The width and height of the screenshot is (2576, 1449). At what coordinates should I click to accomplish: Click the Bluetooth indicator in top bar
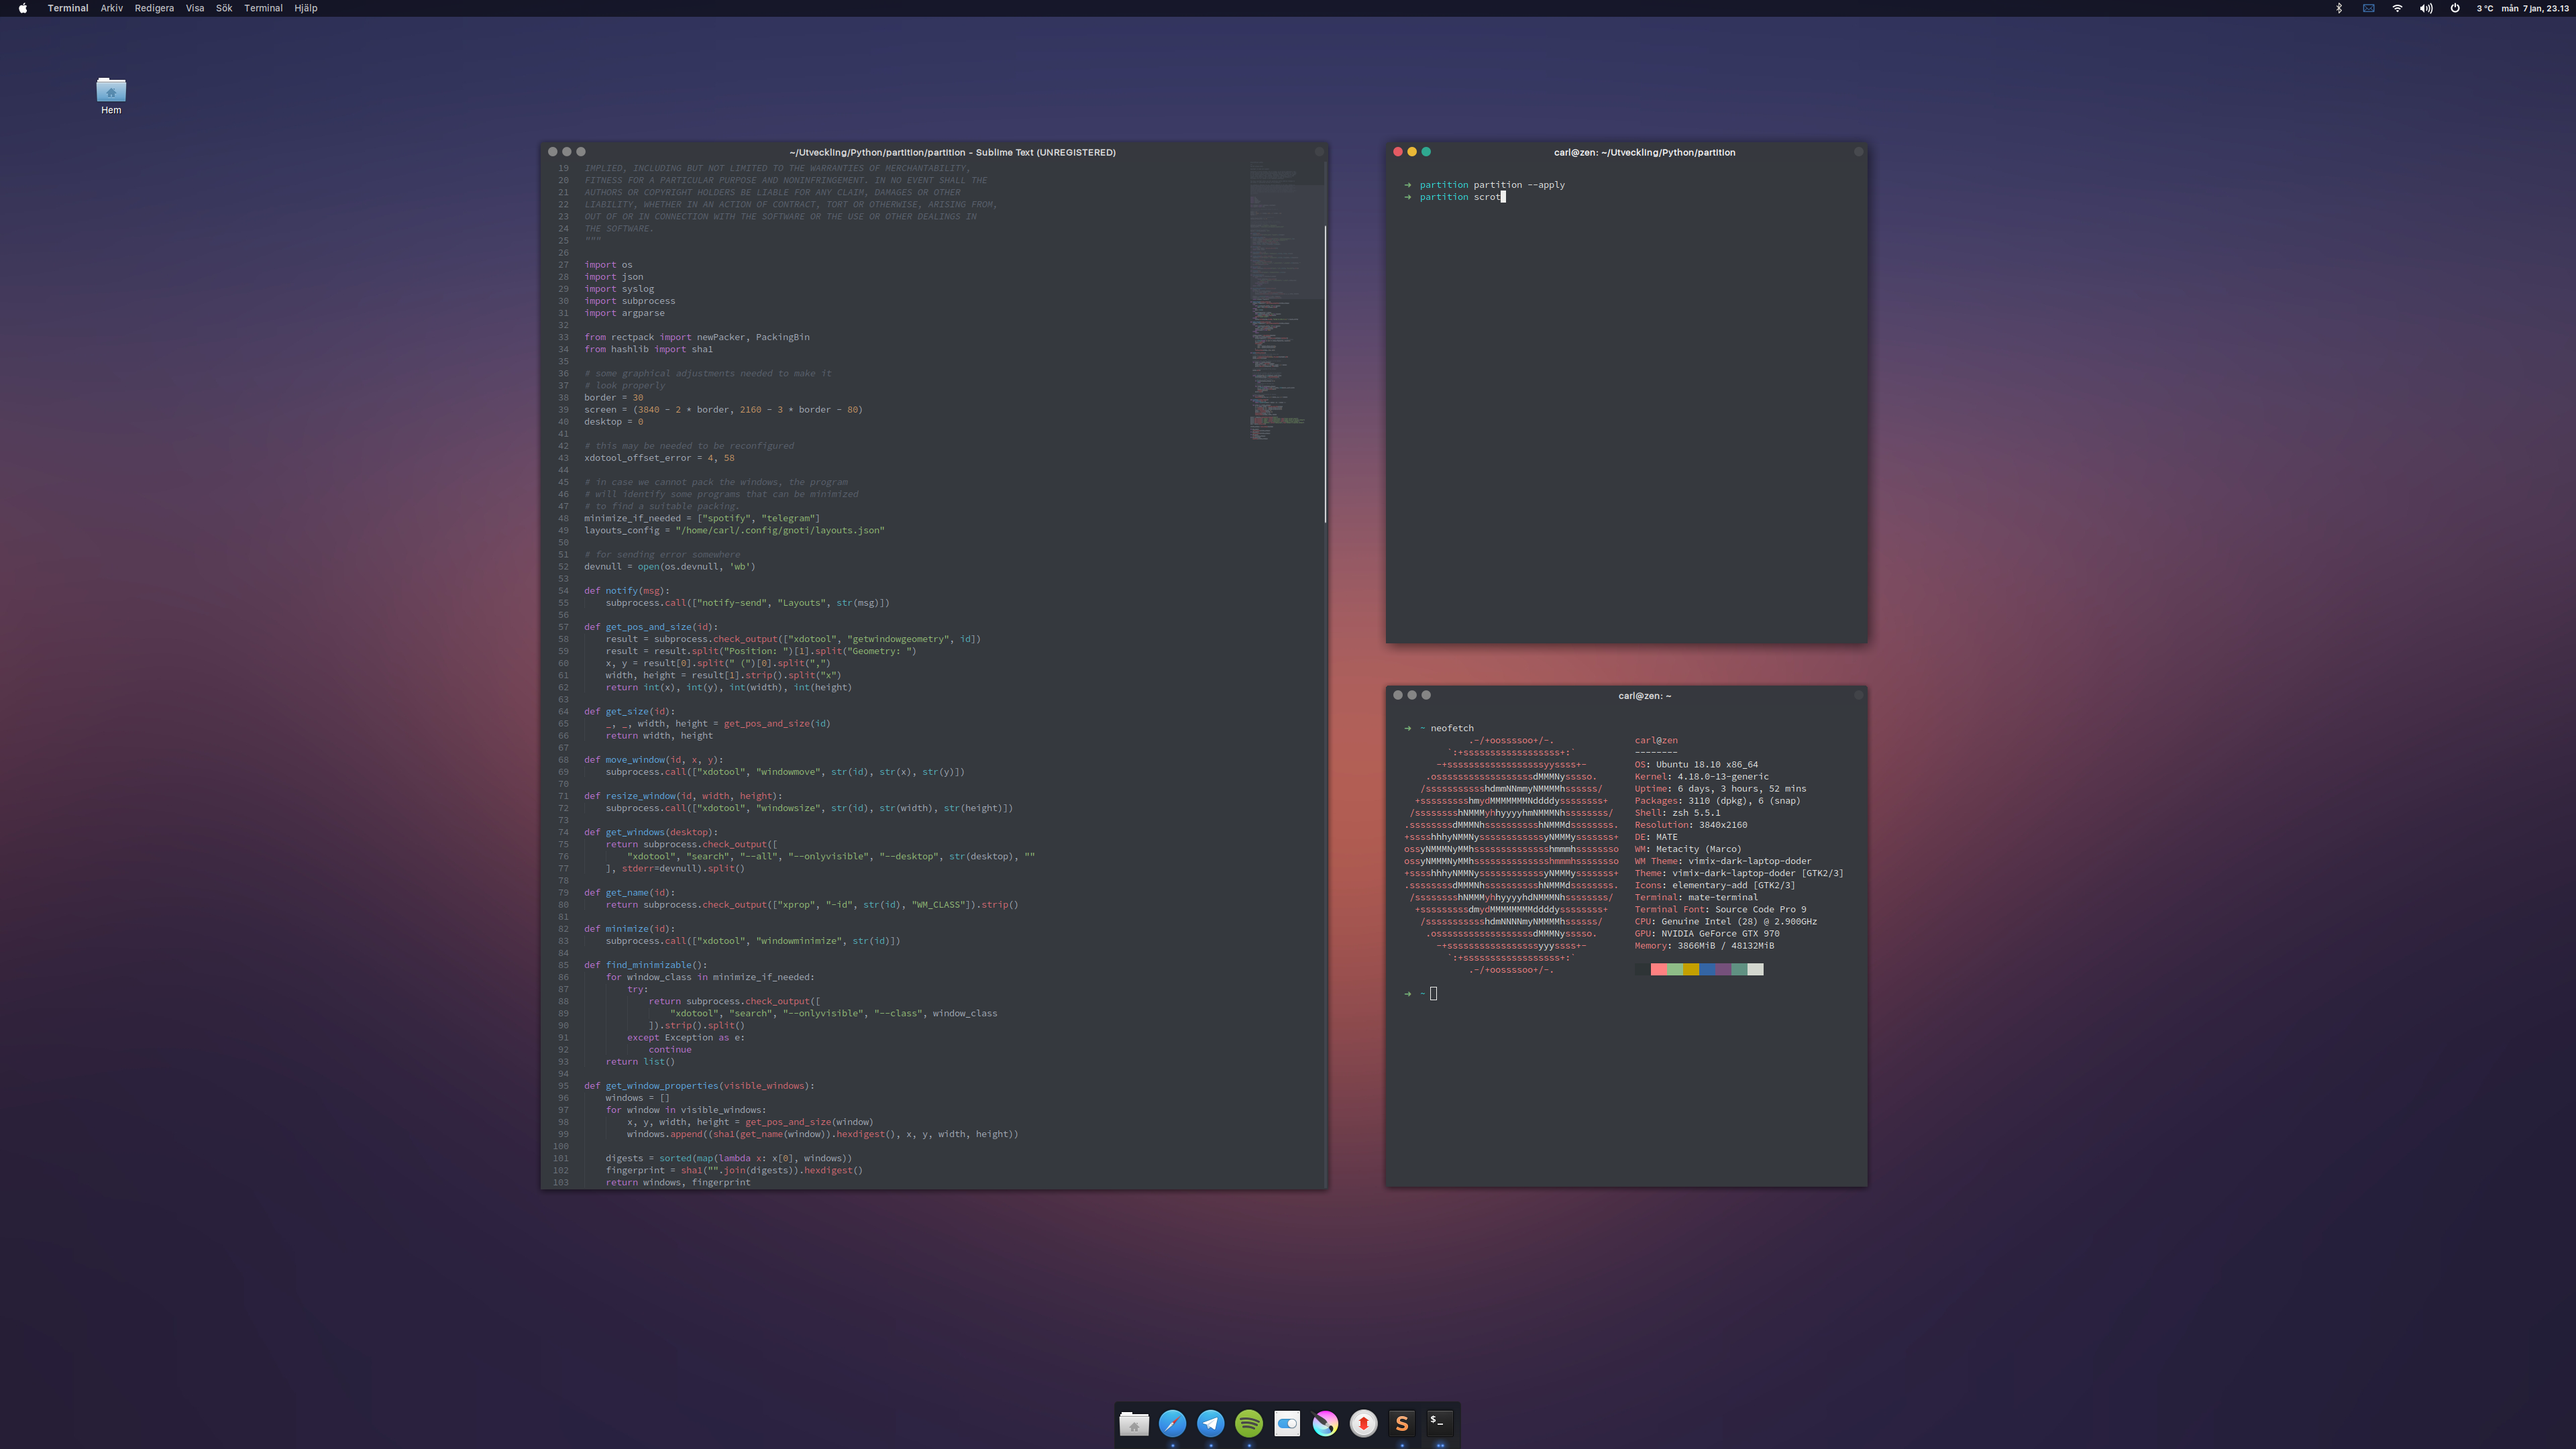[2338, 8]
